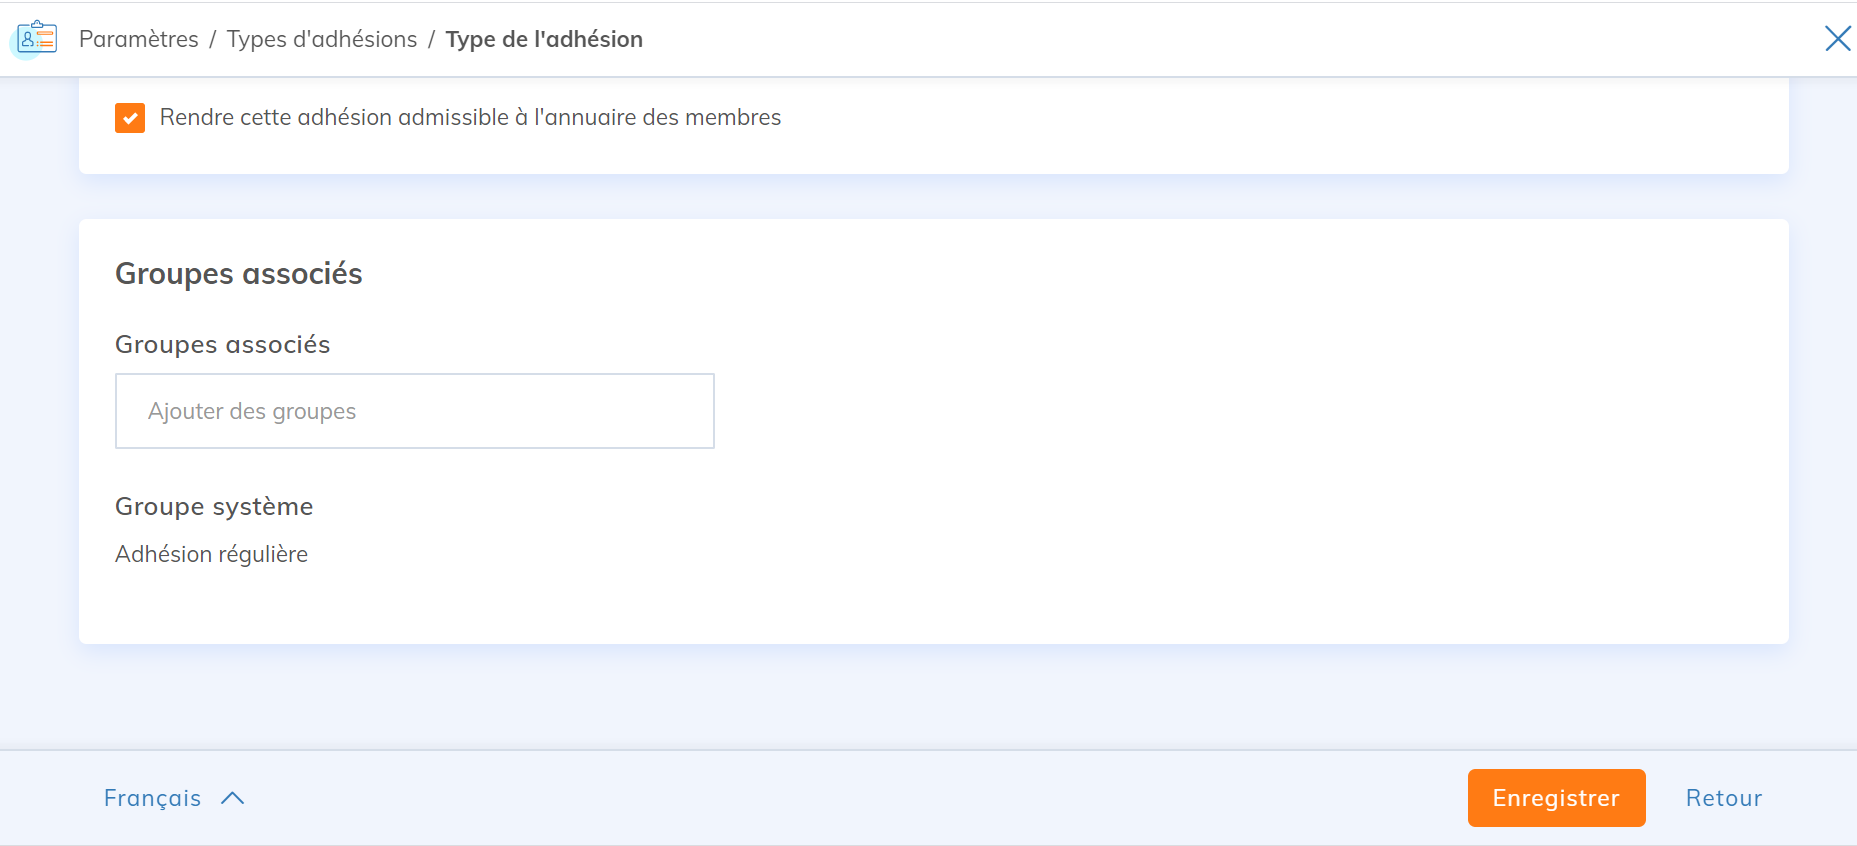1857x846 pixels.
Task: Click the 'Groupes associés' field label
Action: 223,345
